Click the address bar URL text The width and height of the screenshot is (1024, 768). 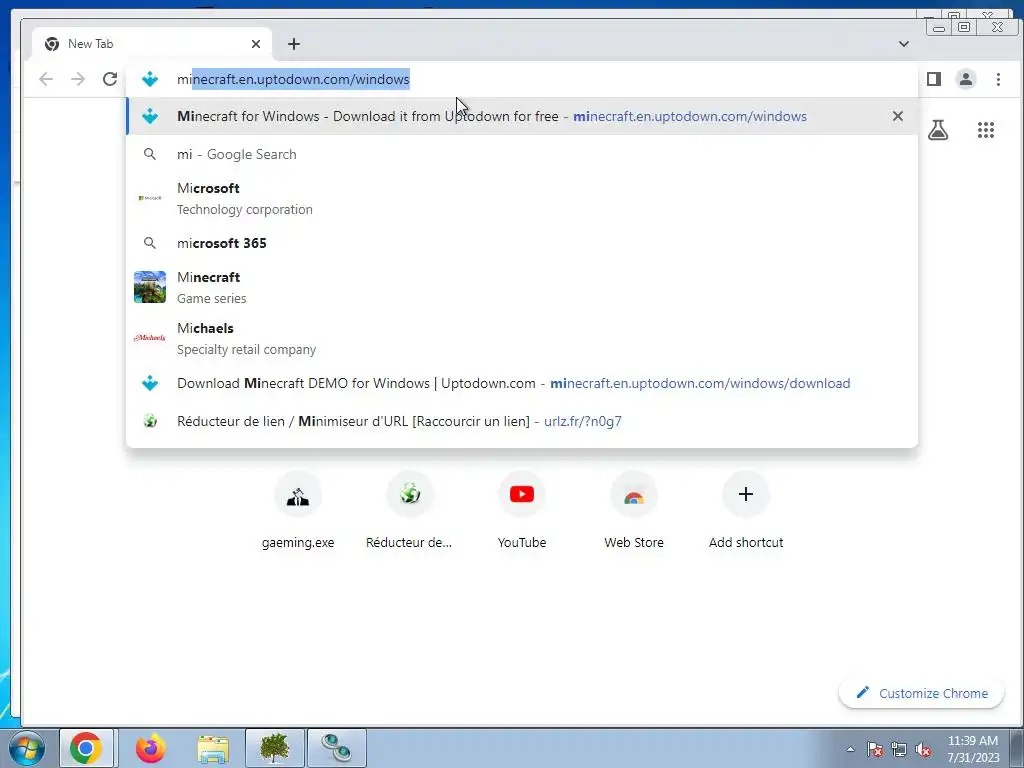point(293,79)
